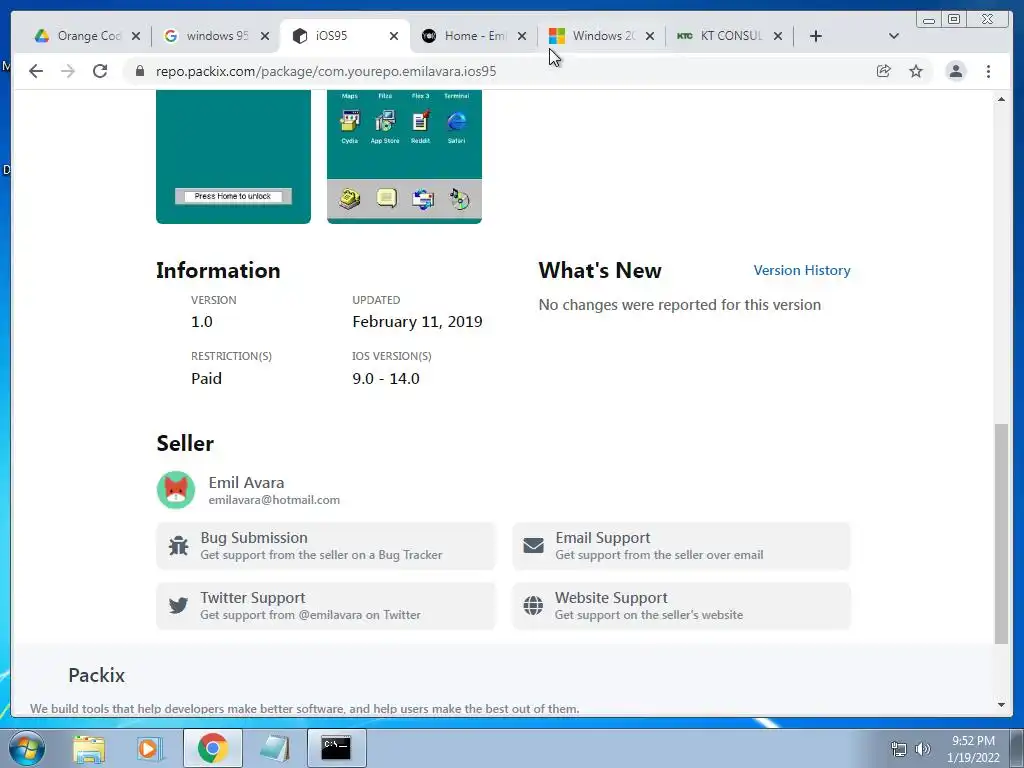The height and width of the screenshot is (768, 1024).
Task: Open Windows Explorer from taskbar
Action: pyautogui.click(x=89, y=748)
